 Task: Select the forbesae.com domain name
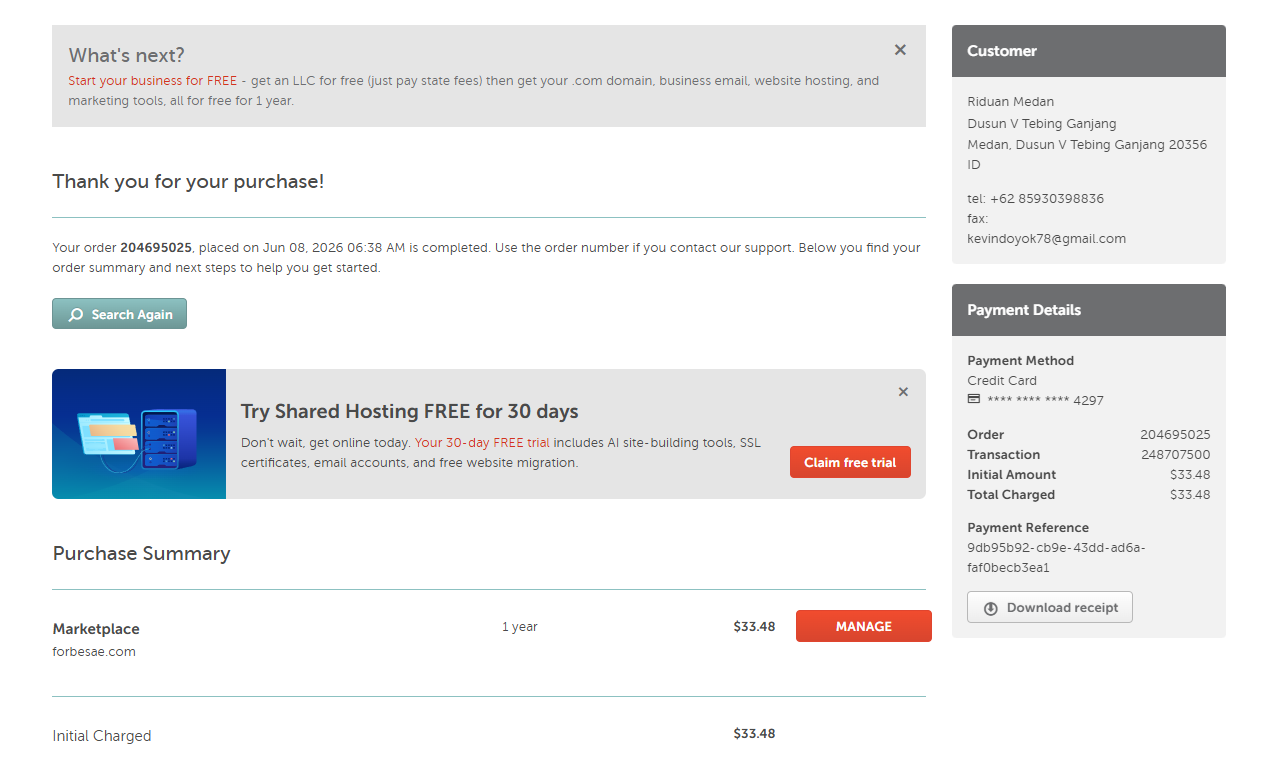tap(94, 652)
